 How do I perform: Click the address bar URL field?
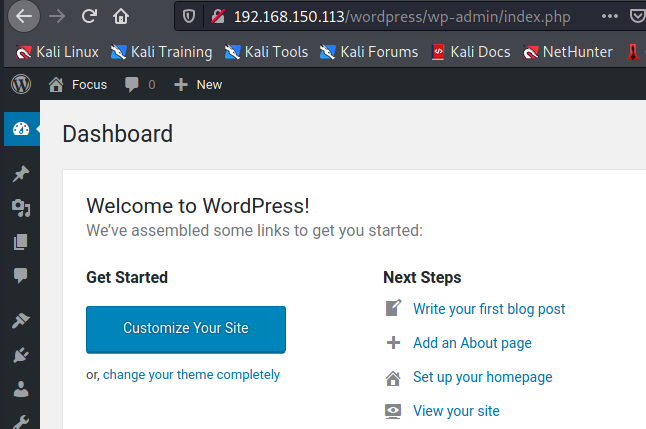[x=400, y=17]
